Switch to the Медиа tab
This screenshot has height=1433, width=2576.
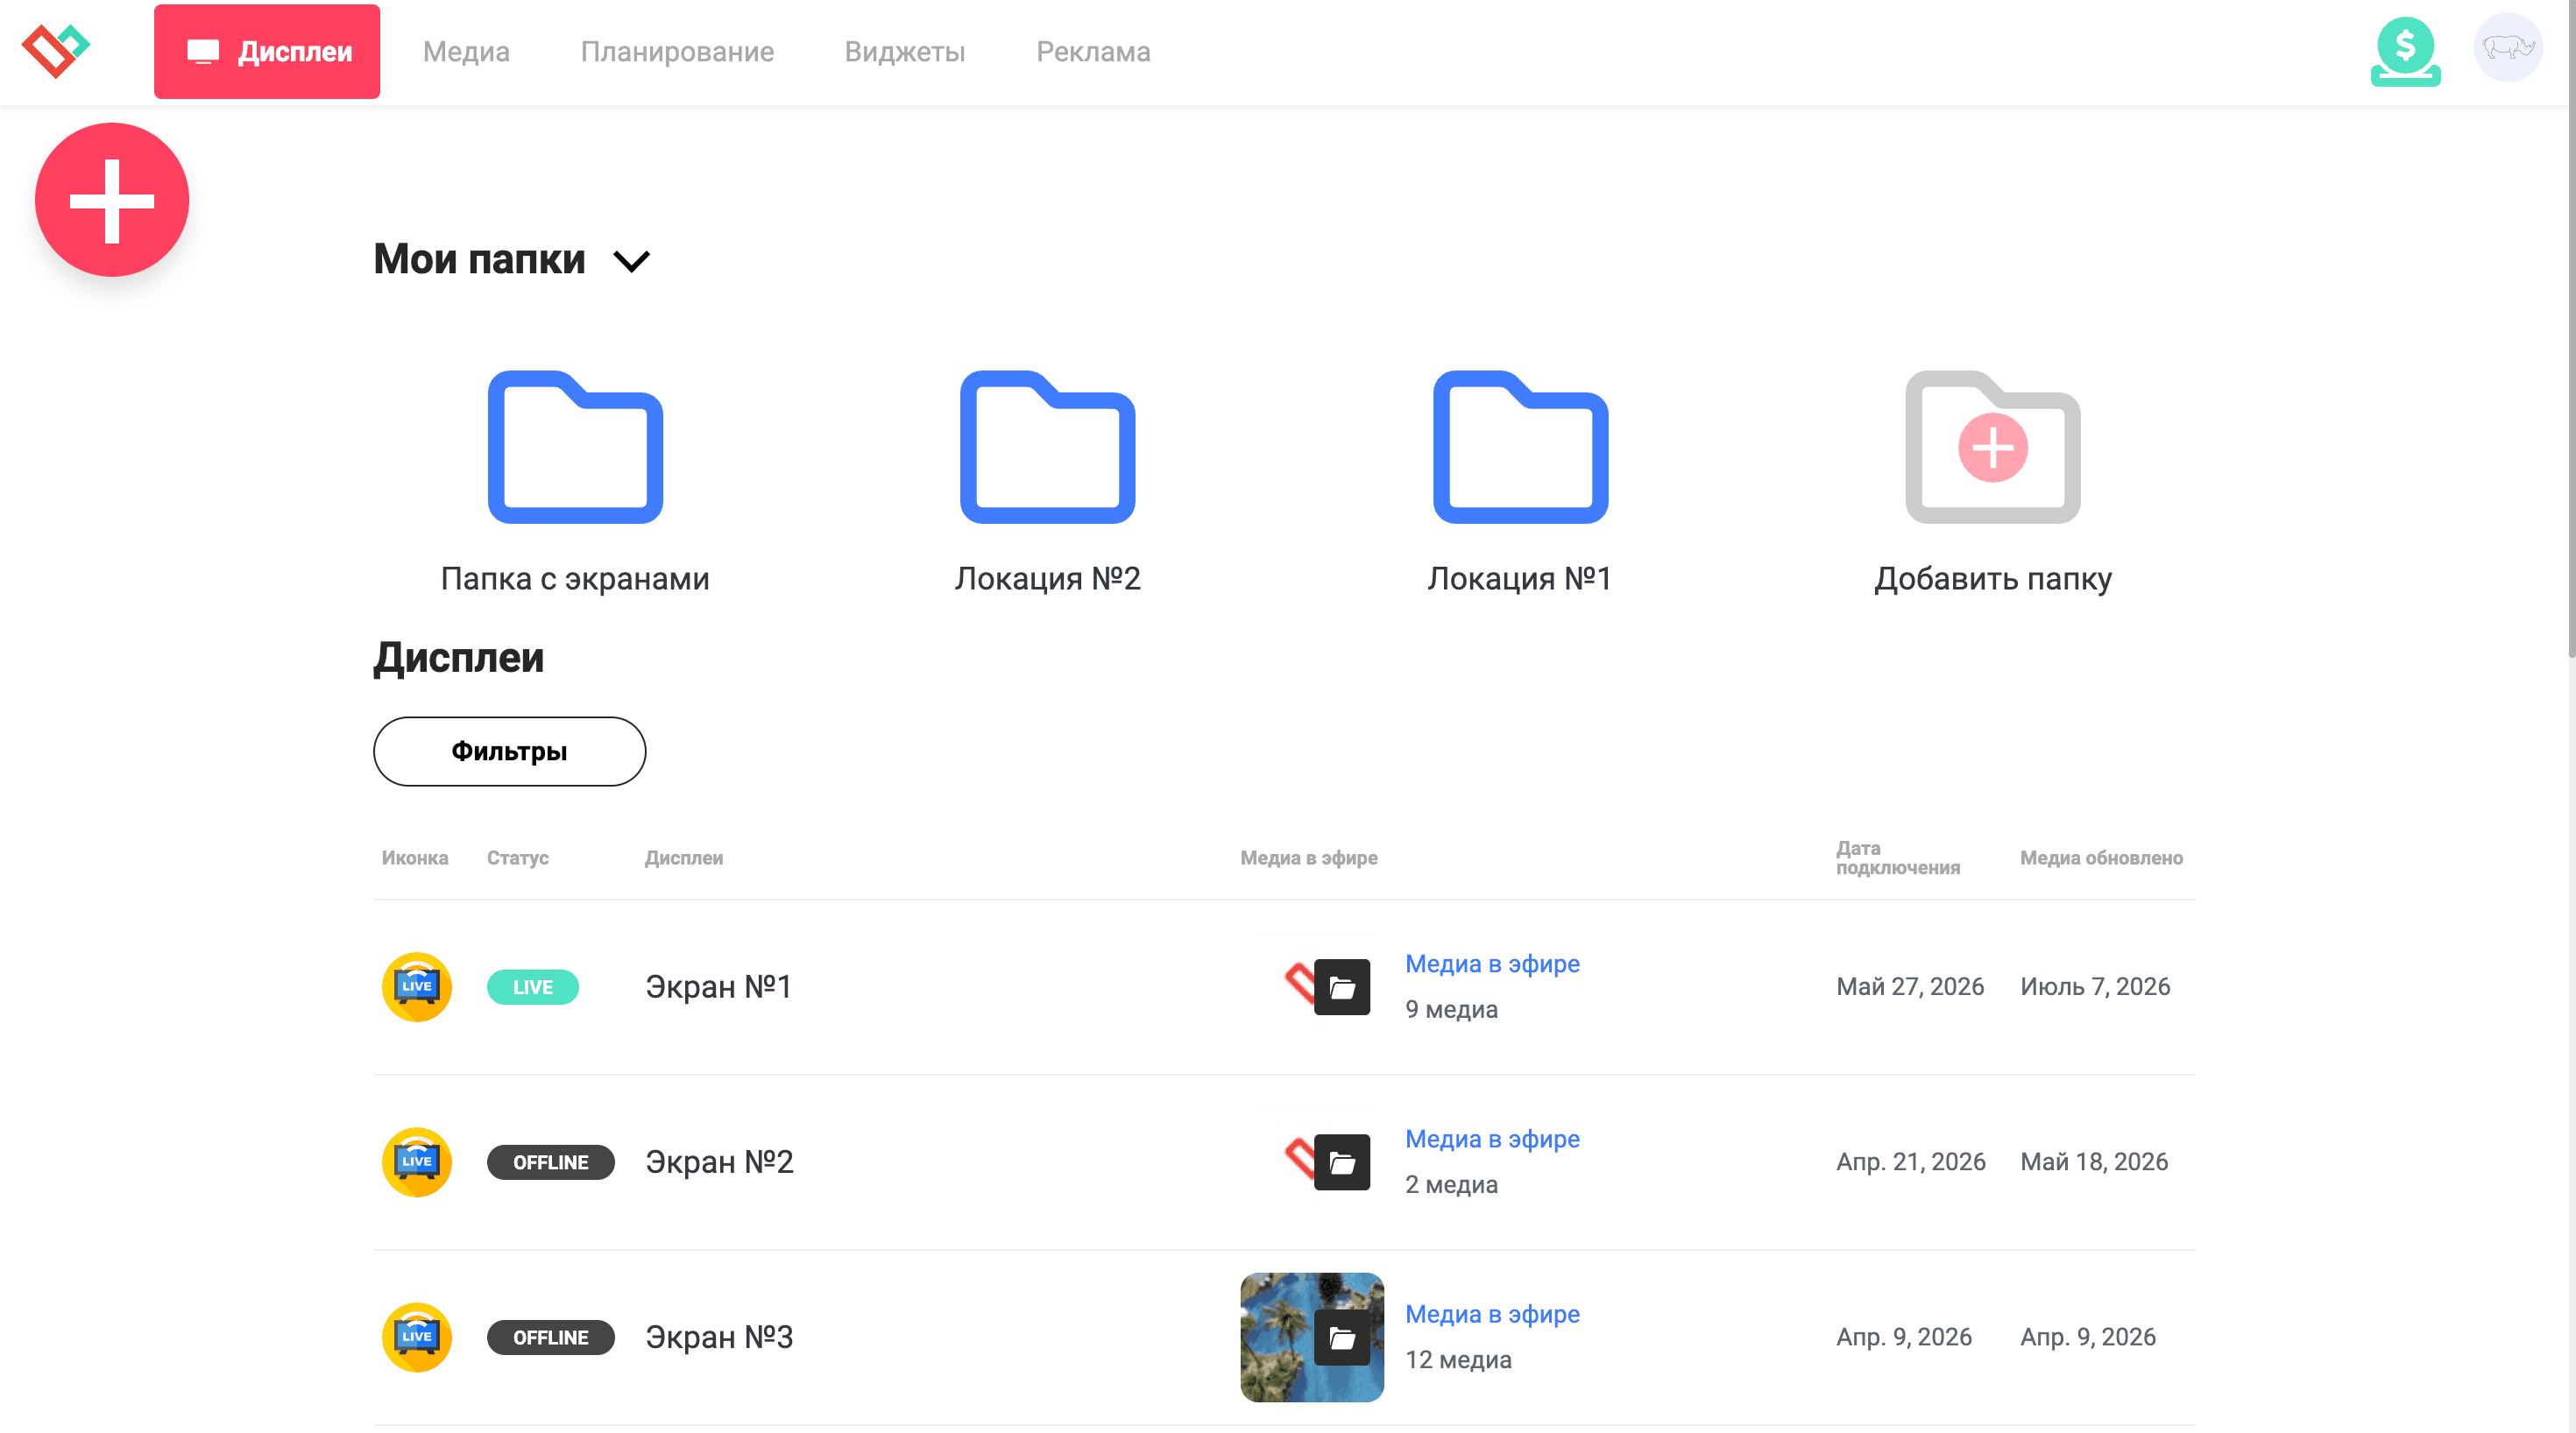466,51
